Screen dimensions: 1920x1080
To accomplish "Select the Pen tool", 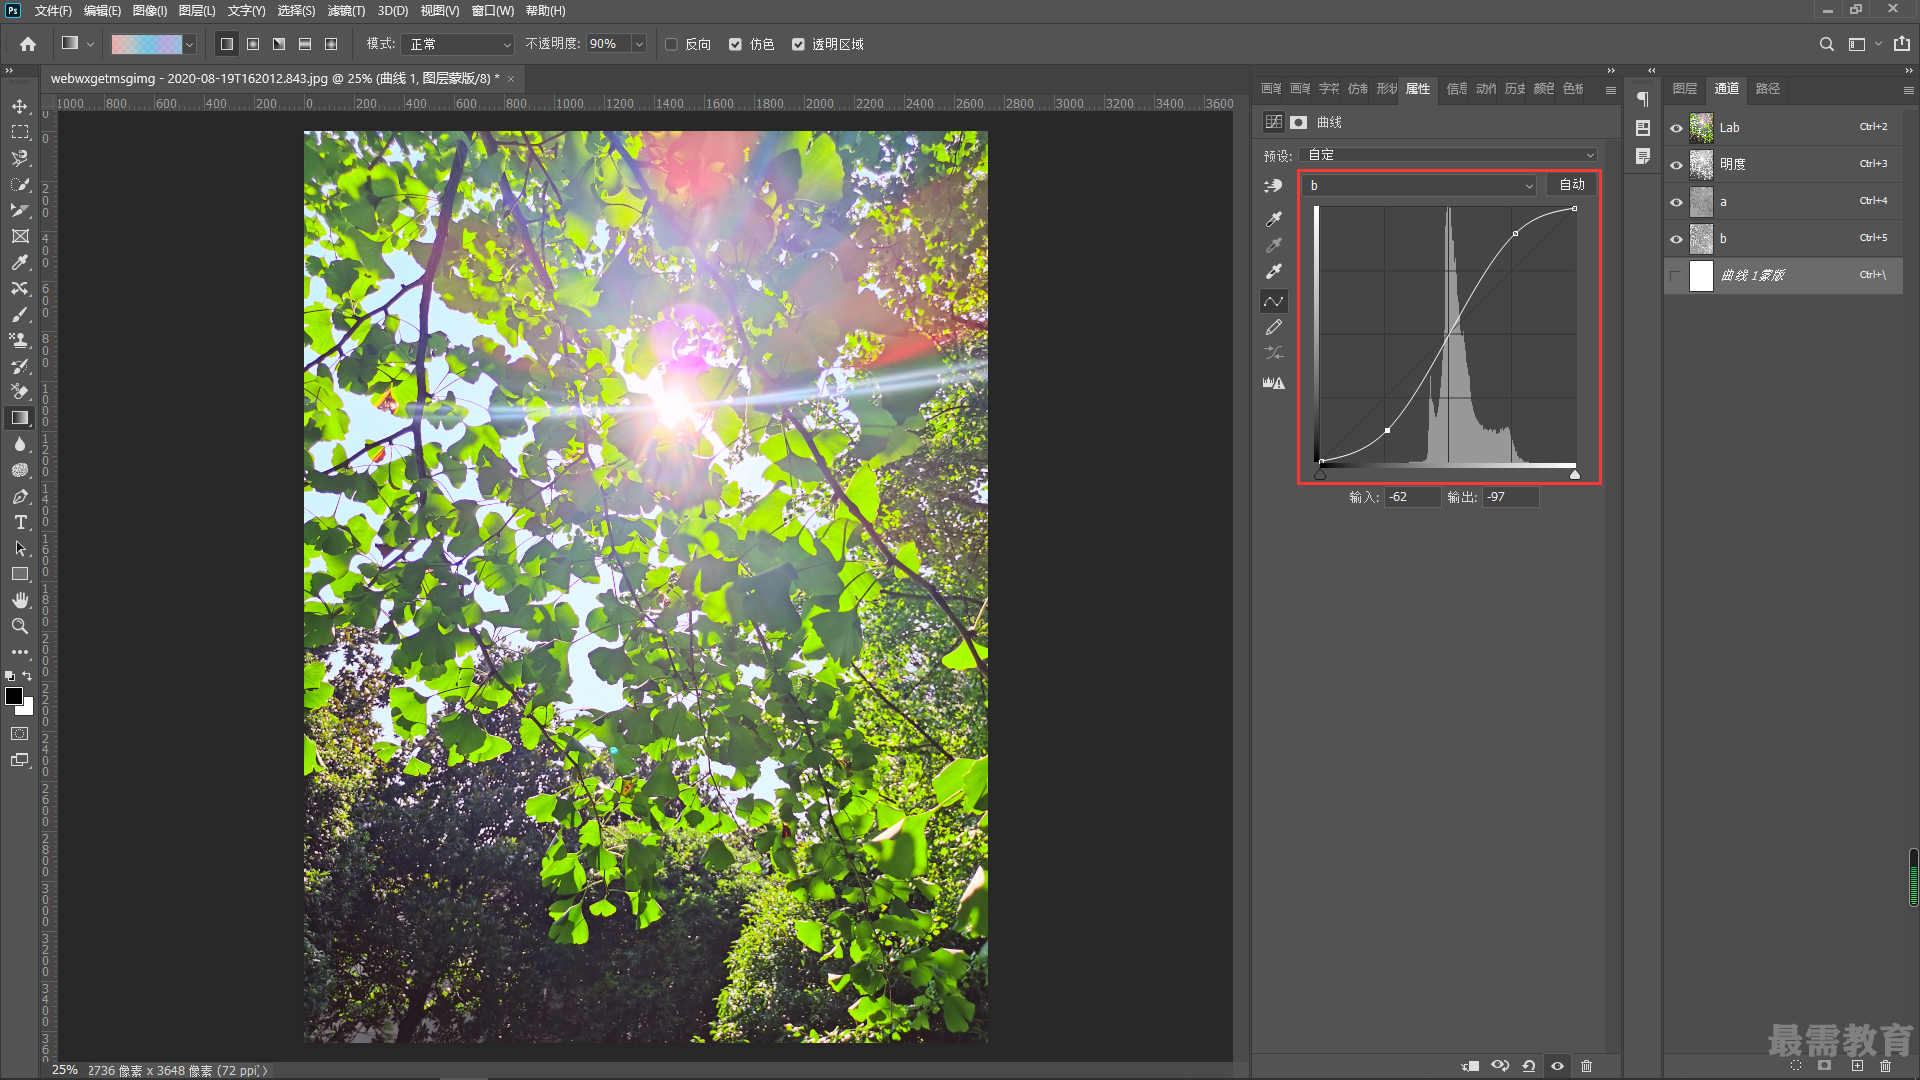I will (x=20, y=496).
